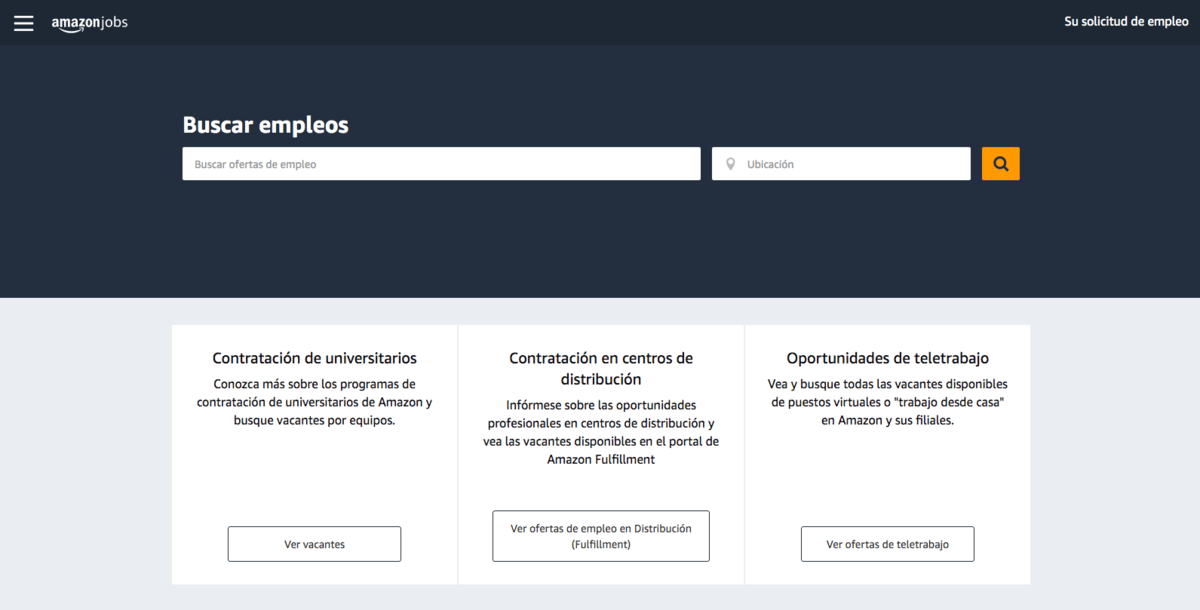Click the Oportunidades de teletrabajo heading
The width and height of the screenshot is (1200, 610).
point(888,358)
